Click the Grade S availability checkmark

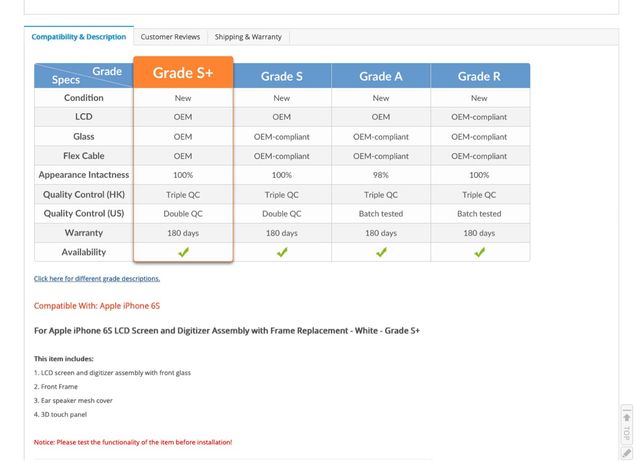282,252
